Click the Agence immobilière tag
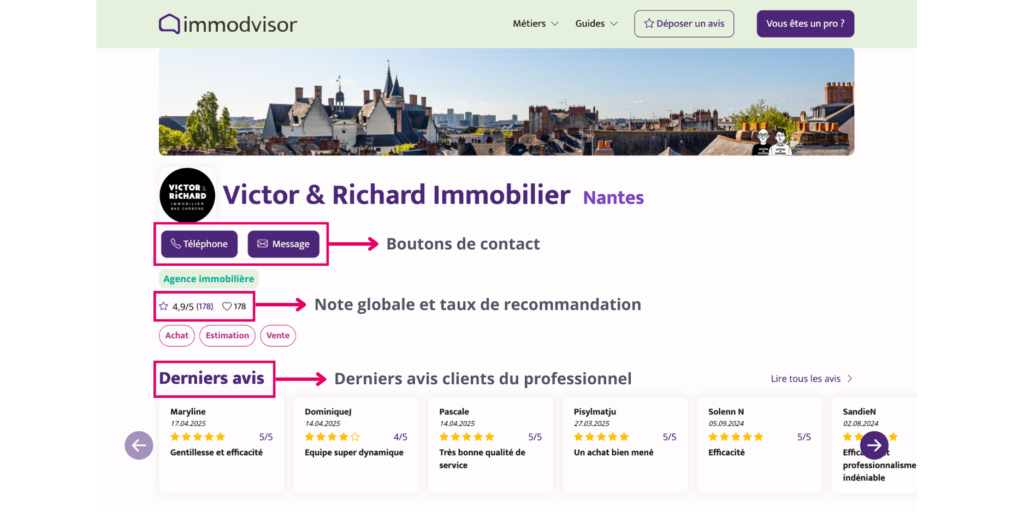Image resolution: width=1024 pixels, height=512 pixels. (x=208, y=279)
